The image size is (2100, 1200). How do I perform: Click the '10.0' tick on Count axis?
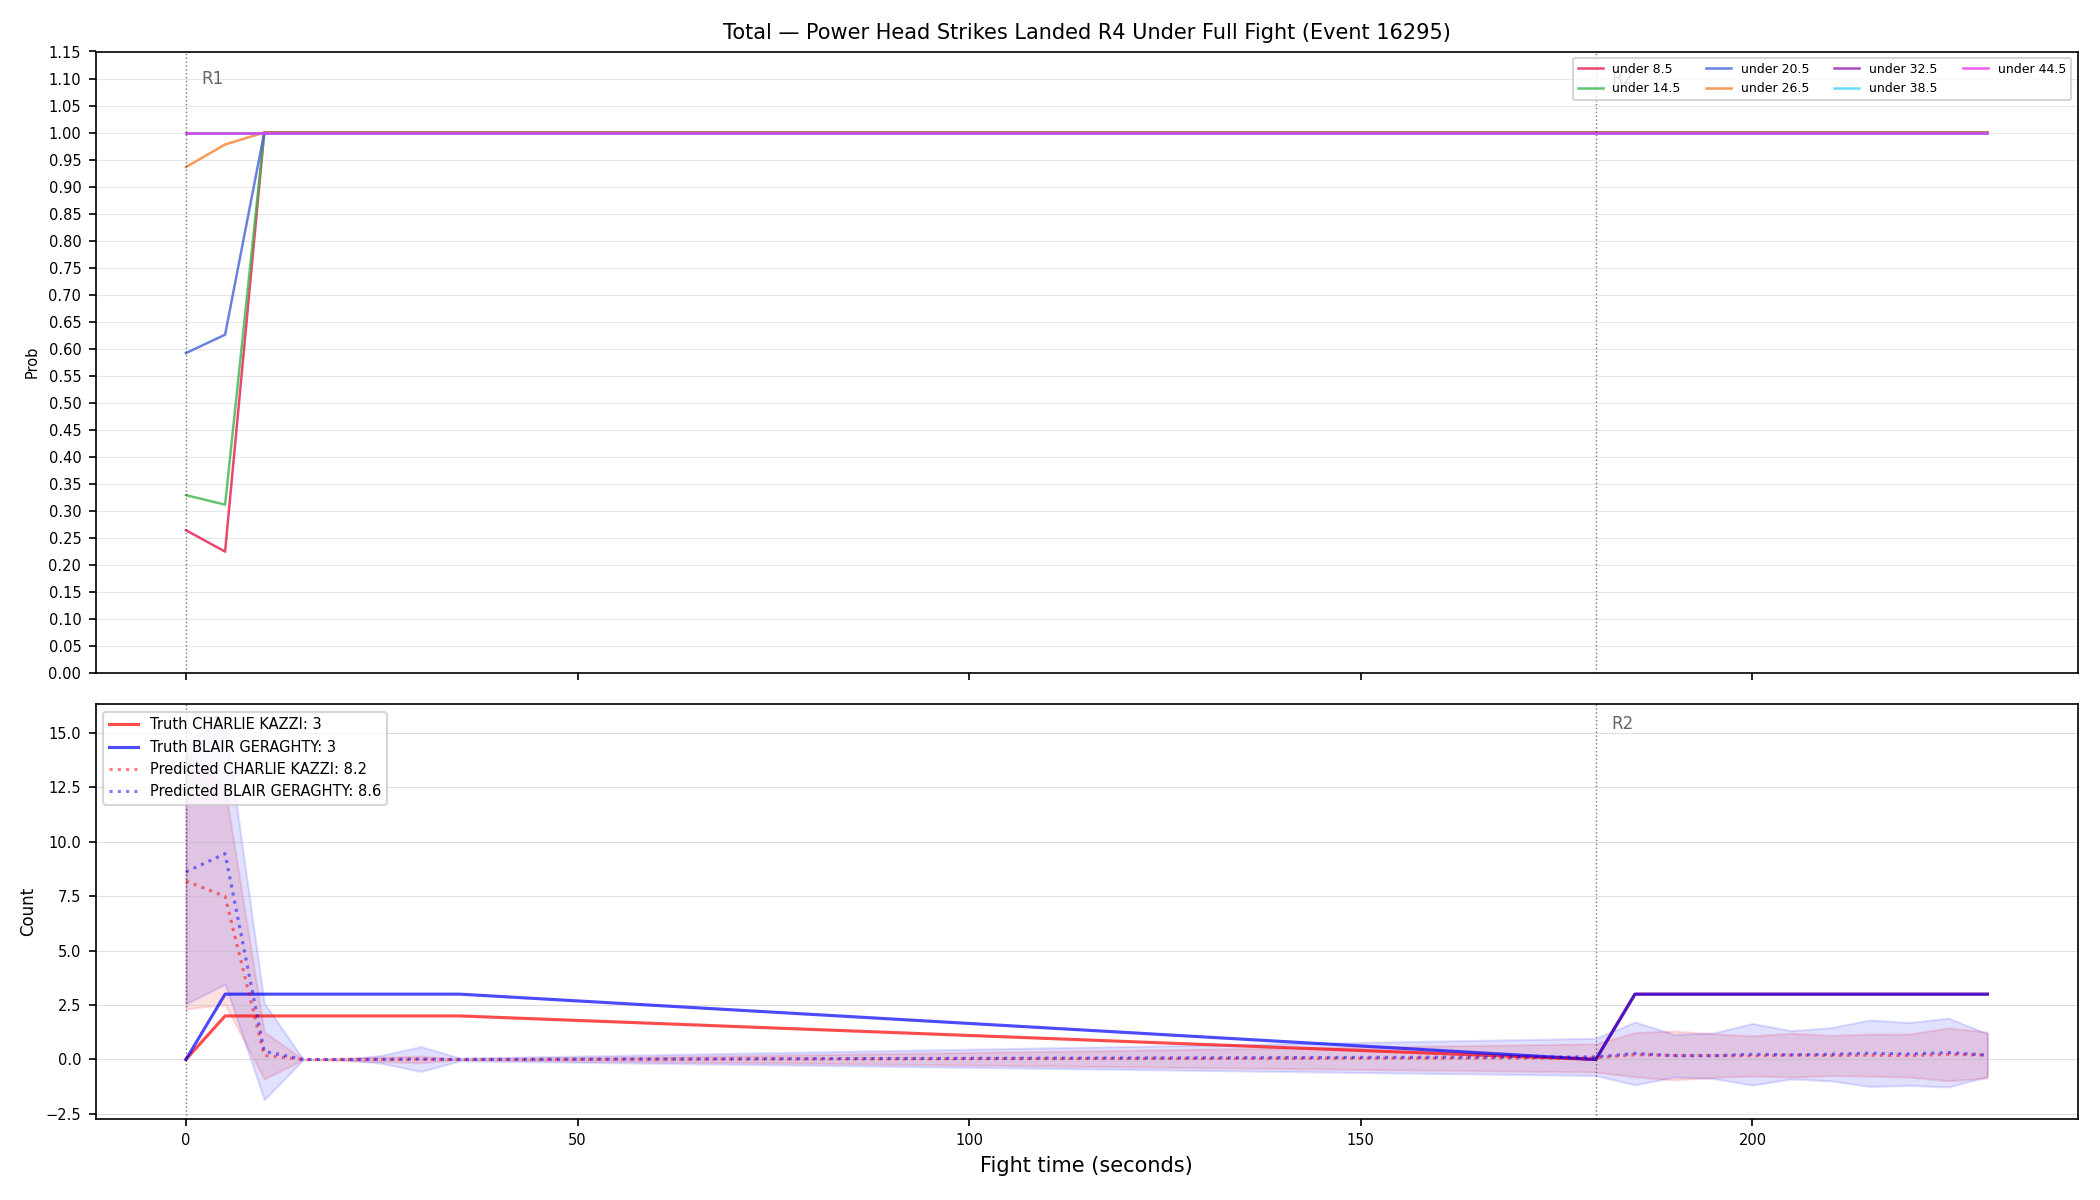coord(67,842)
